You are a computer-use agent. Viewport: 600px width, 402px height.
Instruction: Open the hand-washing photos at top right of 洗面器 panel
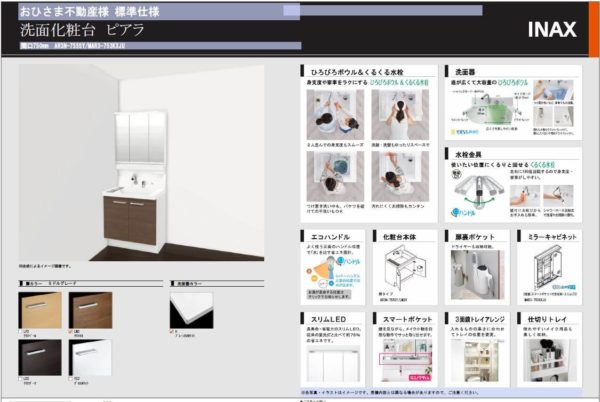[x=553, y=92]
